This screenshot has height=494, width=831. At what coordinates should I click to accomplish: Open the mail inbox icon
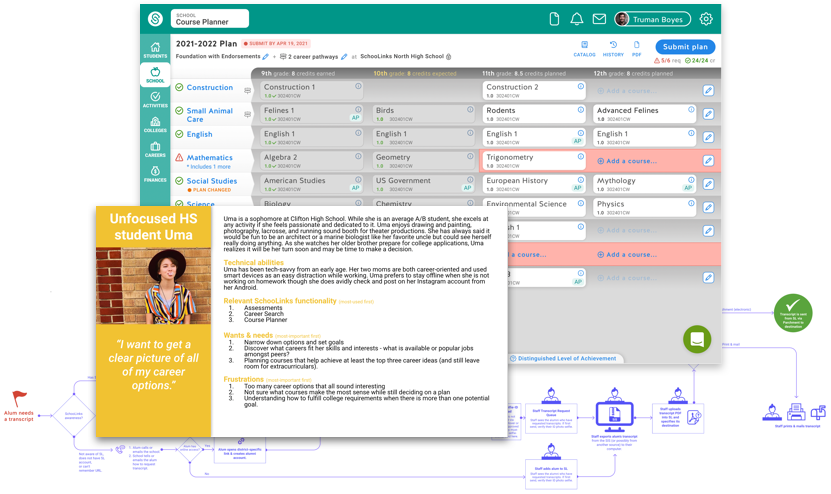(599, 19)
